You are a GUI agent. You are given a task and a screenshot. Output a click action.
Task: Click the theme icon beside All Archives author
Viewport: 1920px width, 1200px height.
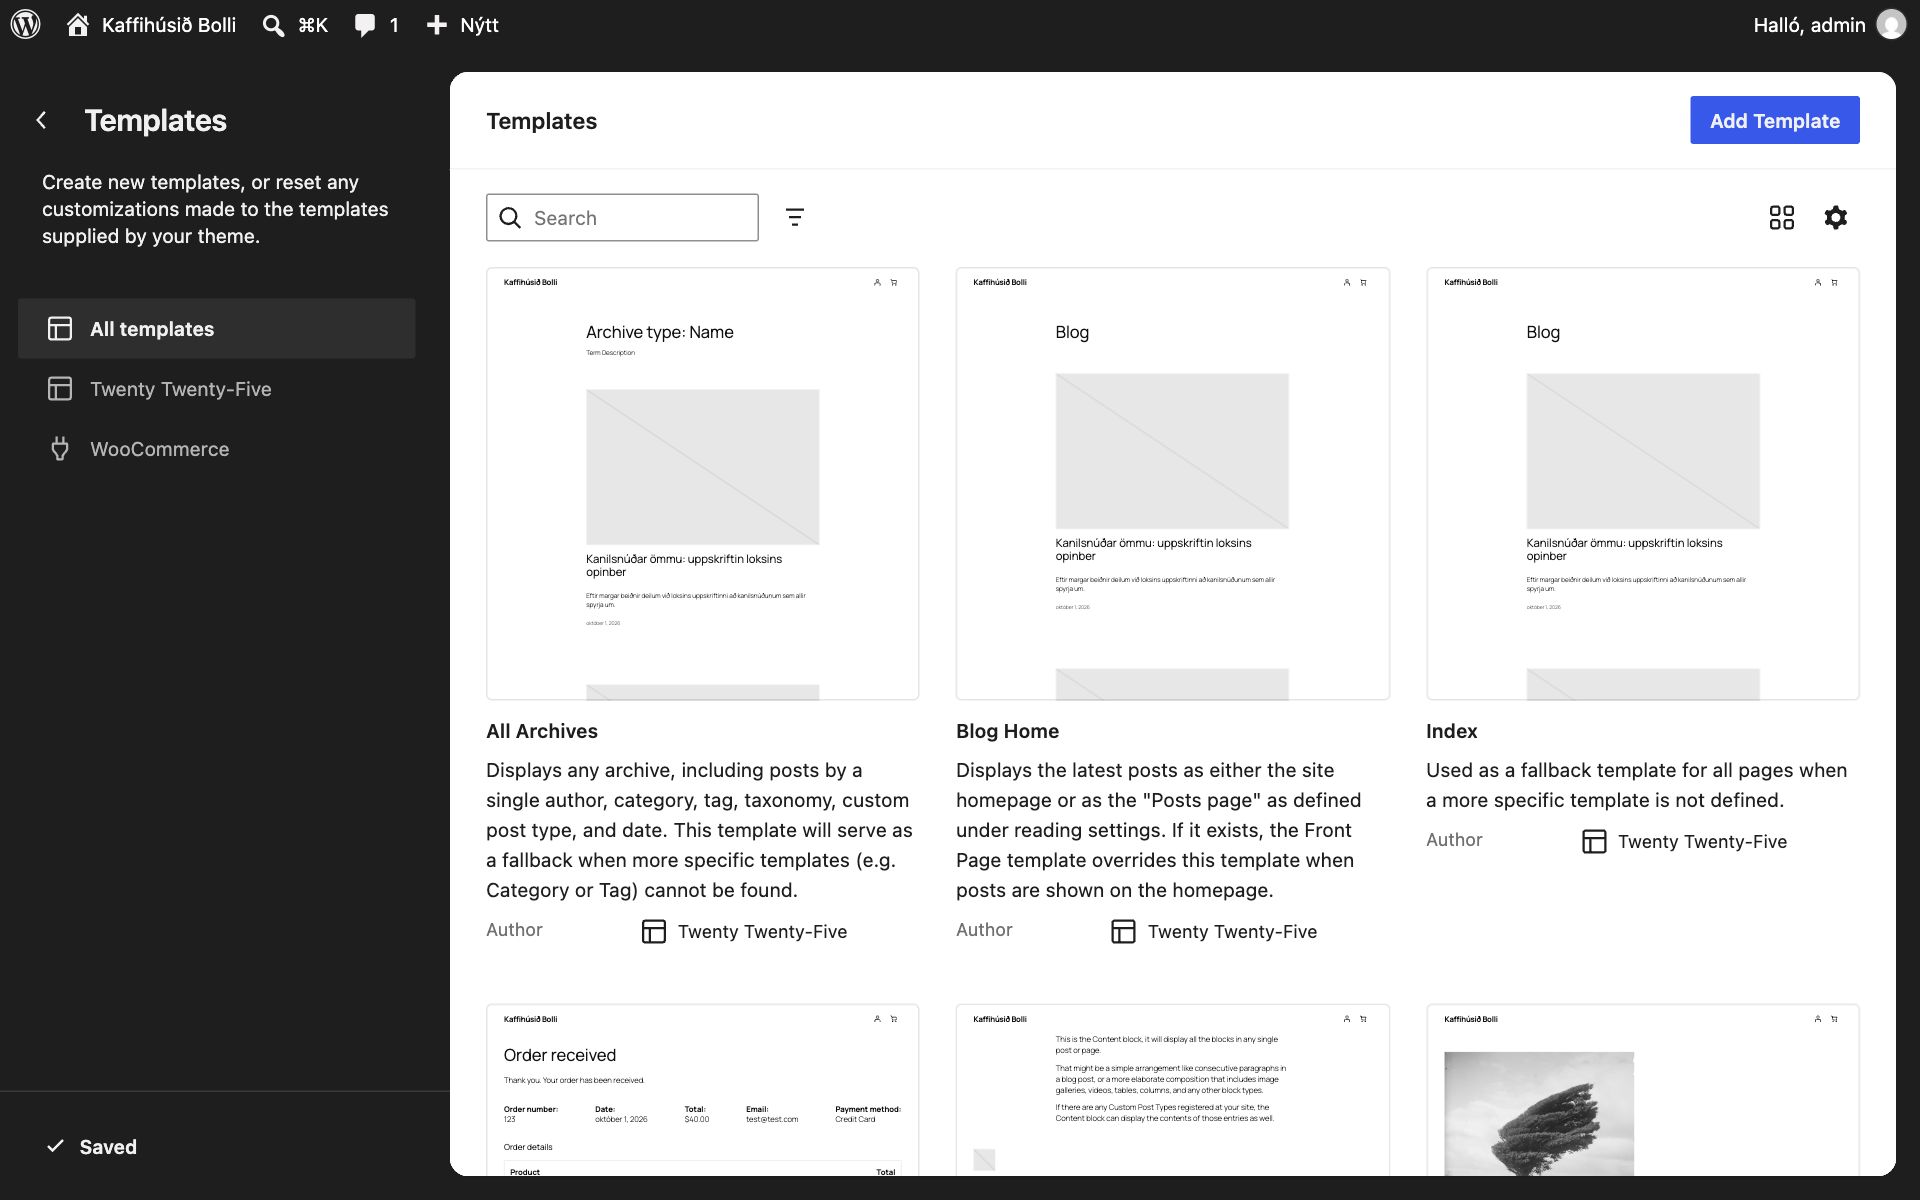coord(653,931)
